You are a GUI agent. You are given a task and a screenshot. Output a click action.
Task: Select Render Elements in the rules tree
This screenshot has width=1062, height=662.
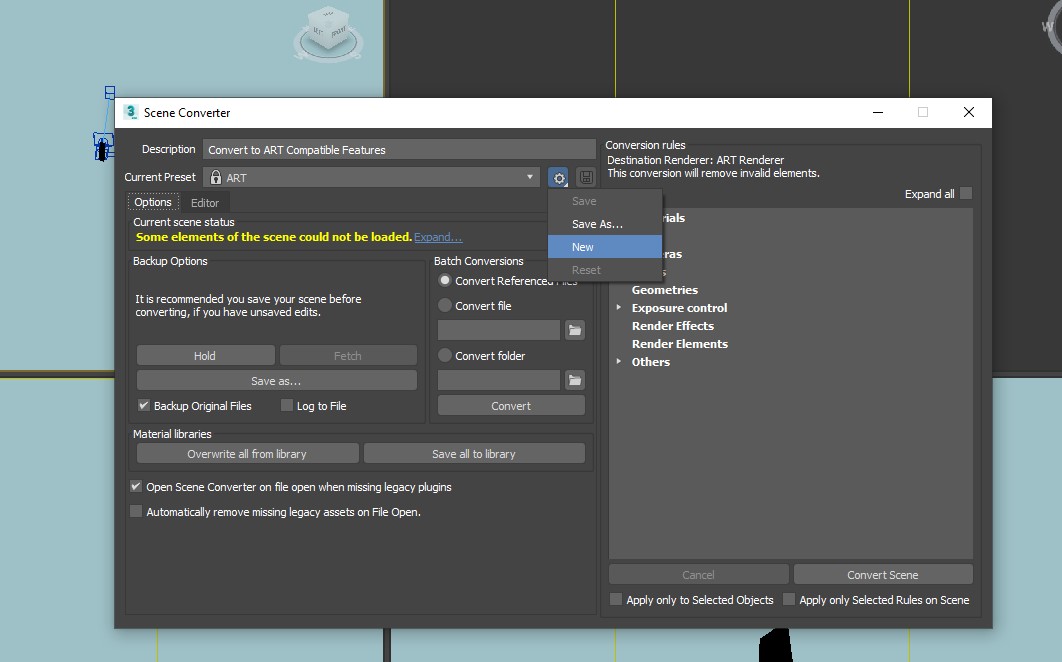pos(679,344)
